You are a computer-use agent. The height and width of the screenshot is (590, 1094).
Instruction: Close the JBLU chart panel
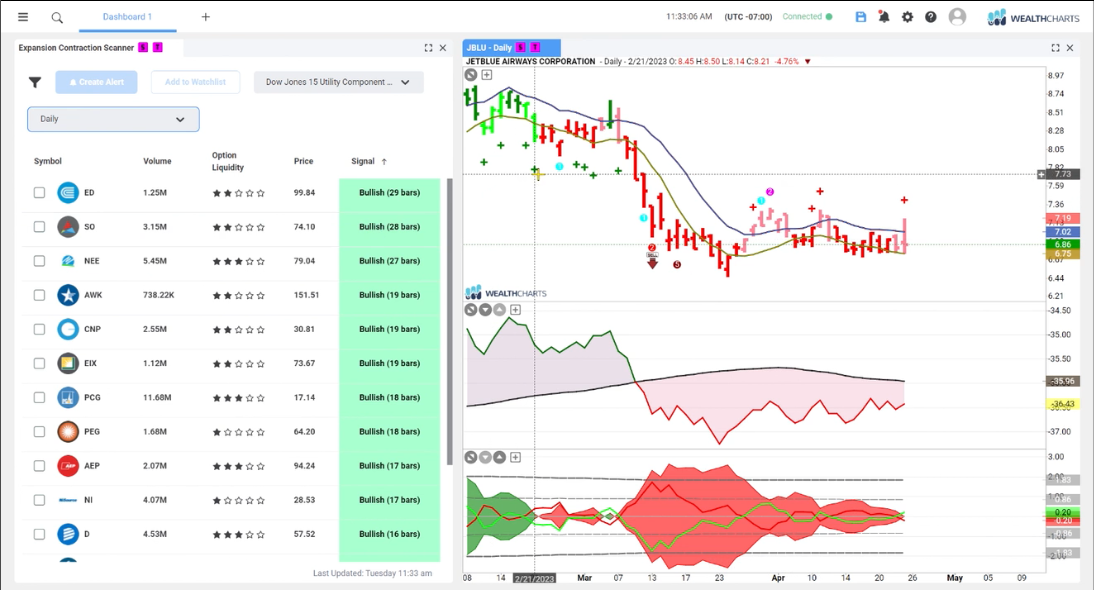click(x=1070, y=48)
